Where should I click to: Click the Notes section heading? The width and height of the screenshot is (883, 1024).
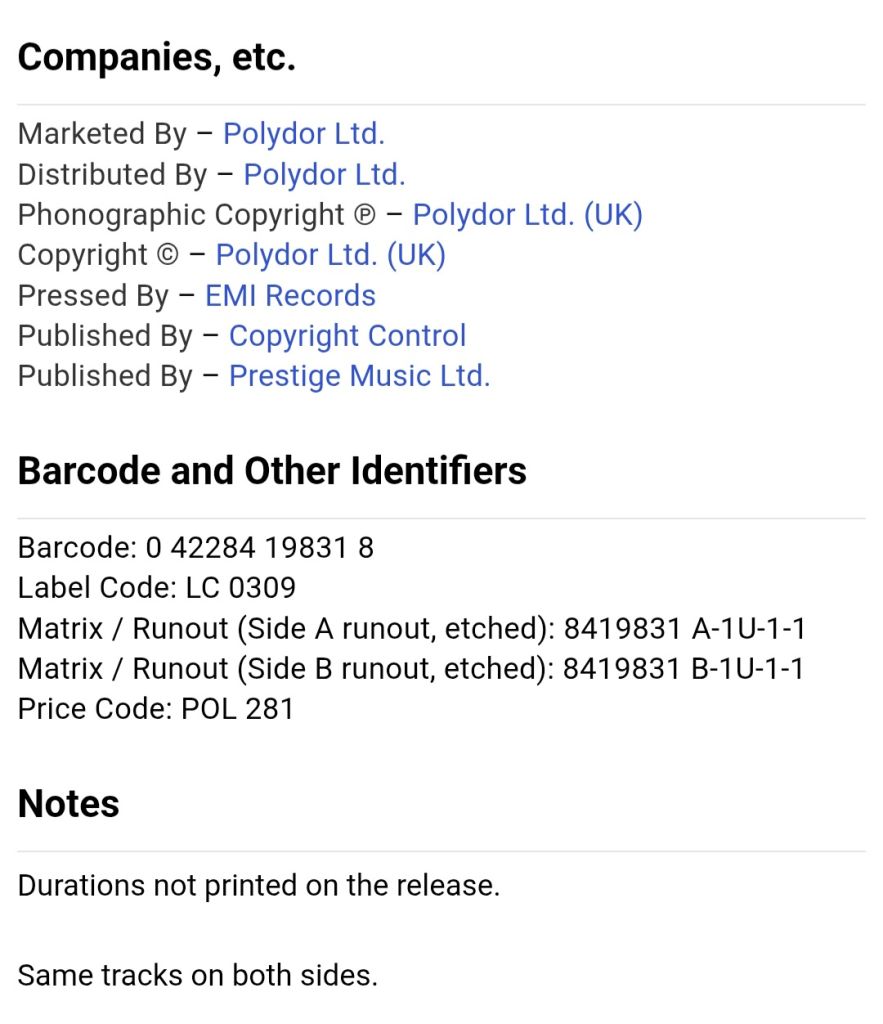69,803
